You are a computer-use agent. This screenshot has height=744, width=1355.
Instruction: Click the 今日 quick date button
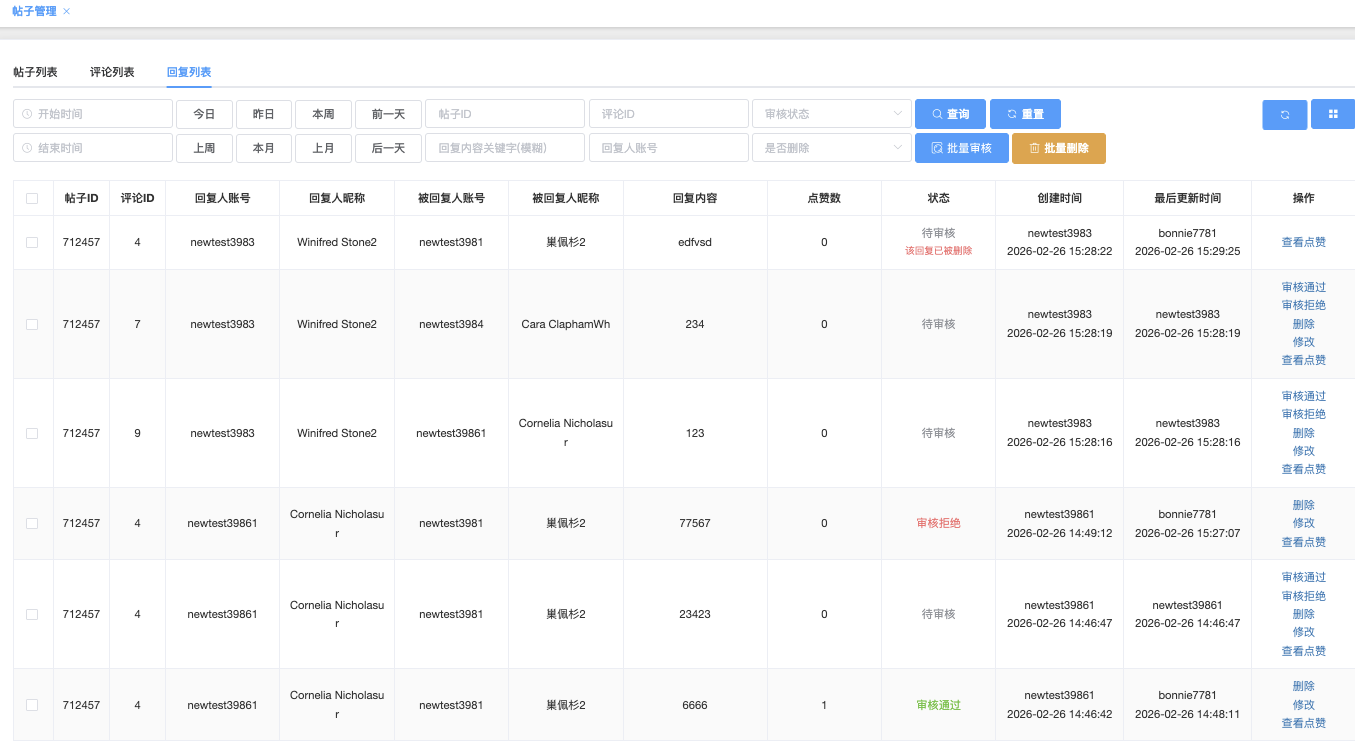click(204, 114)
